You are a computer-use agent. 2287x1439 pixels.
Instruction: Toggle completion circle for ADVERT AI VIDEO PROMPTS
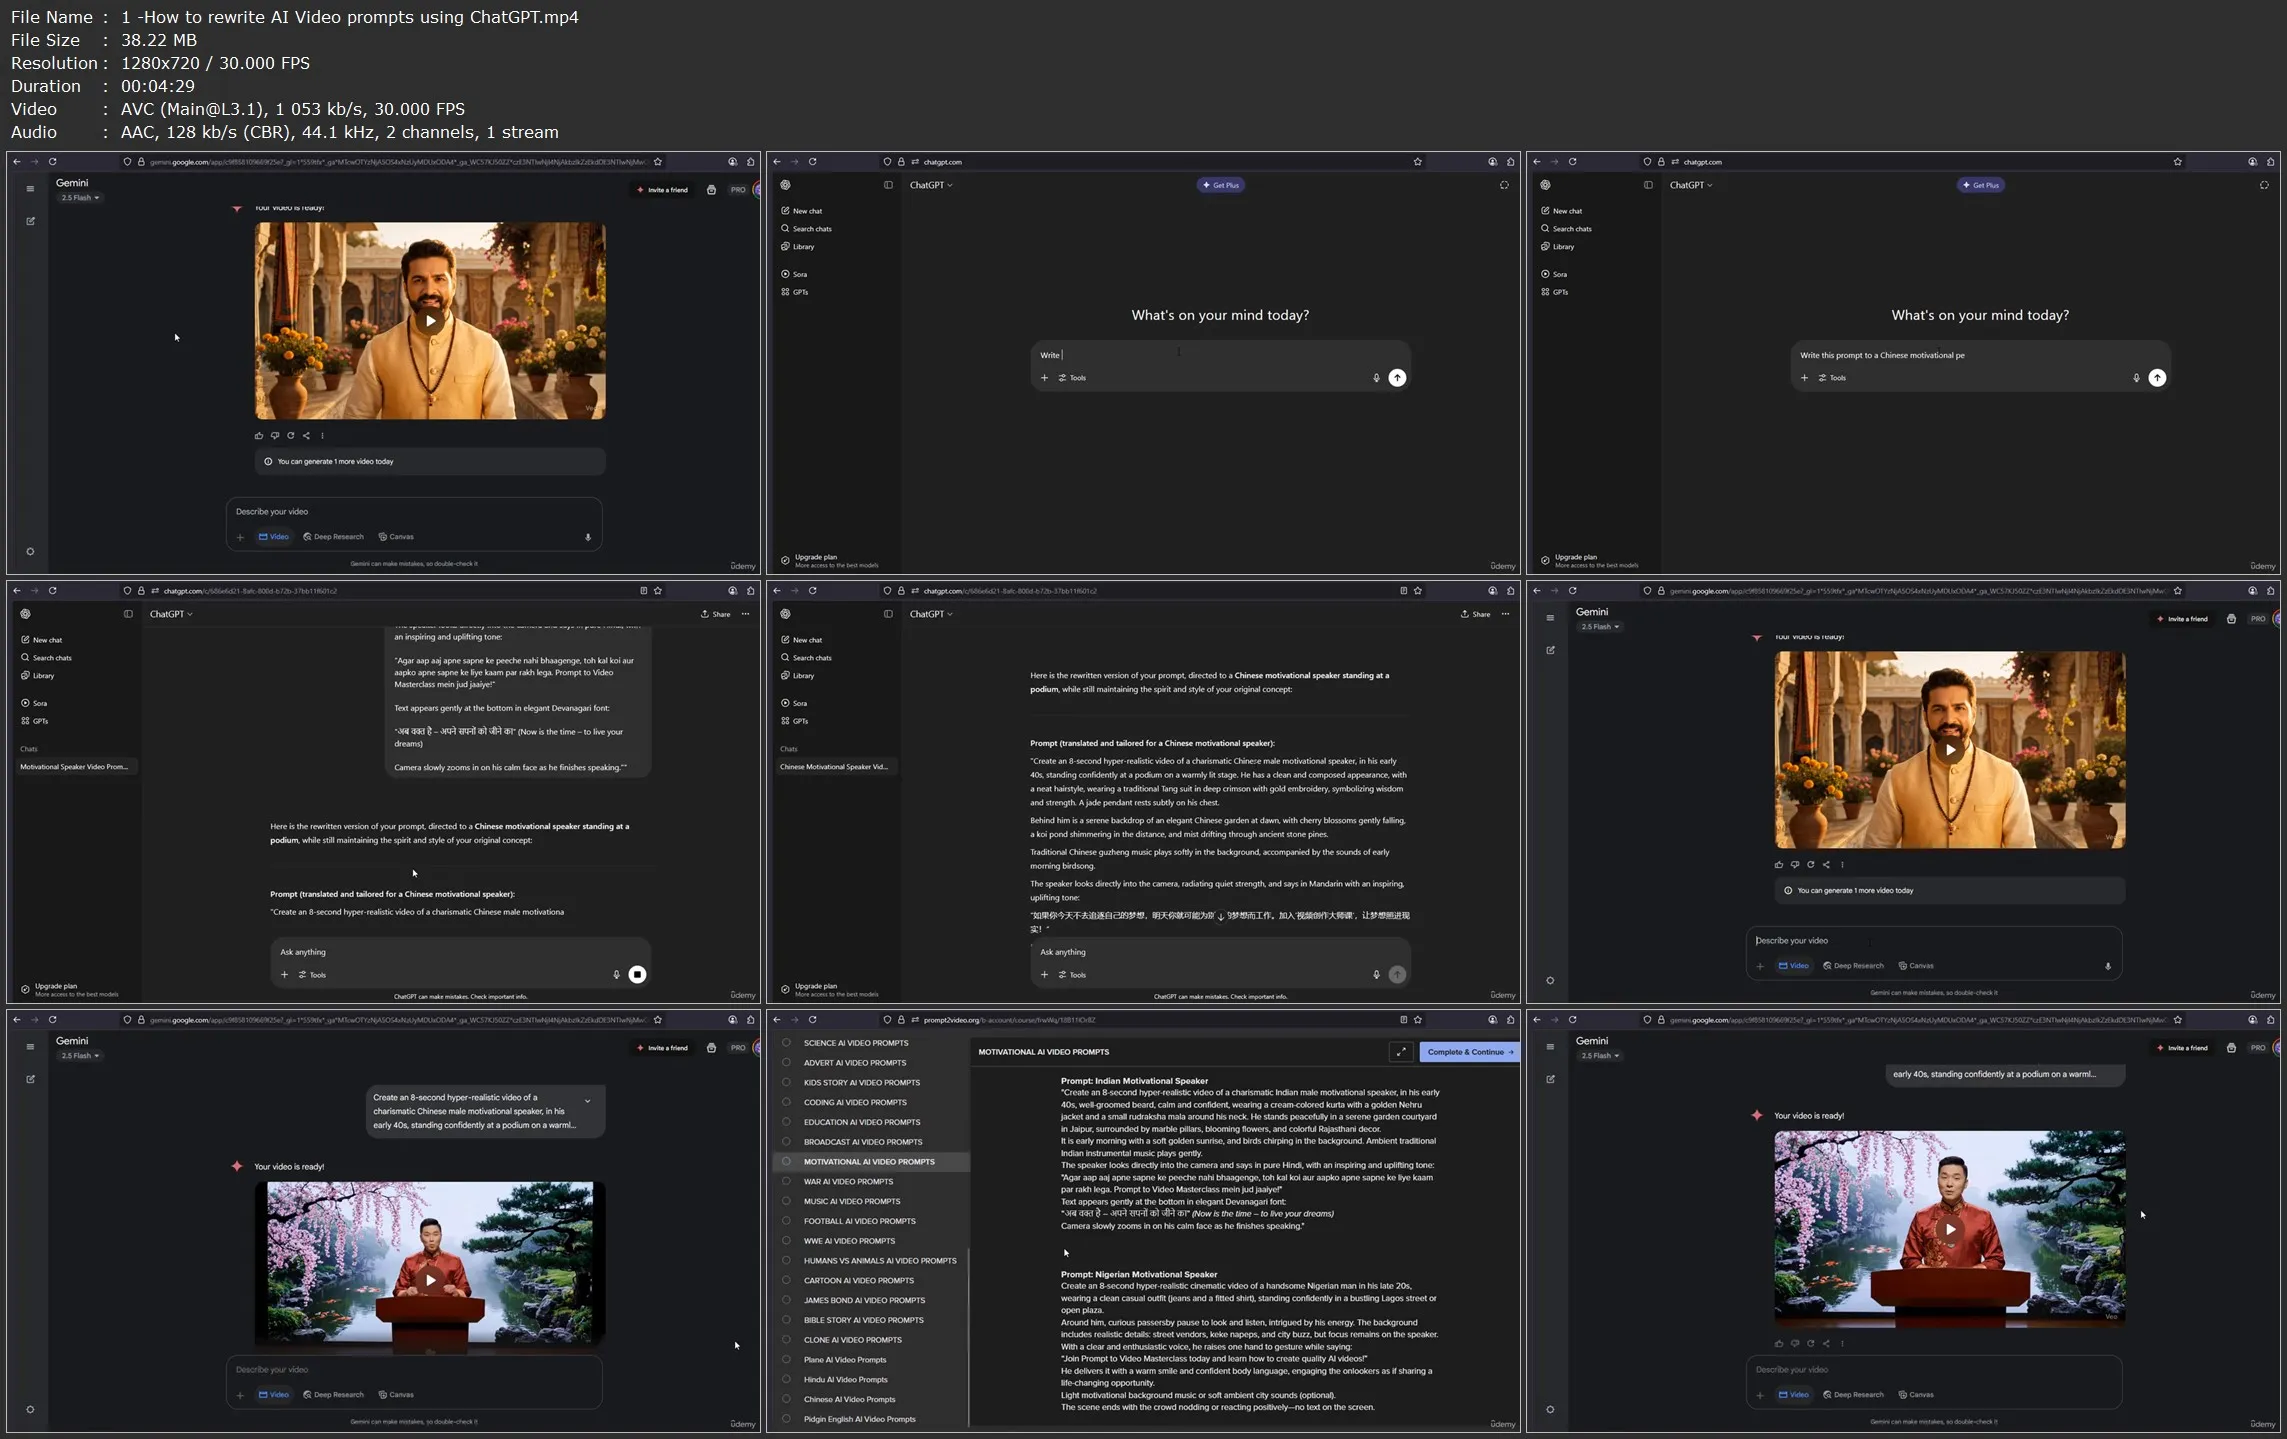tap(786, 1062)
